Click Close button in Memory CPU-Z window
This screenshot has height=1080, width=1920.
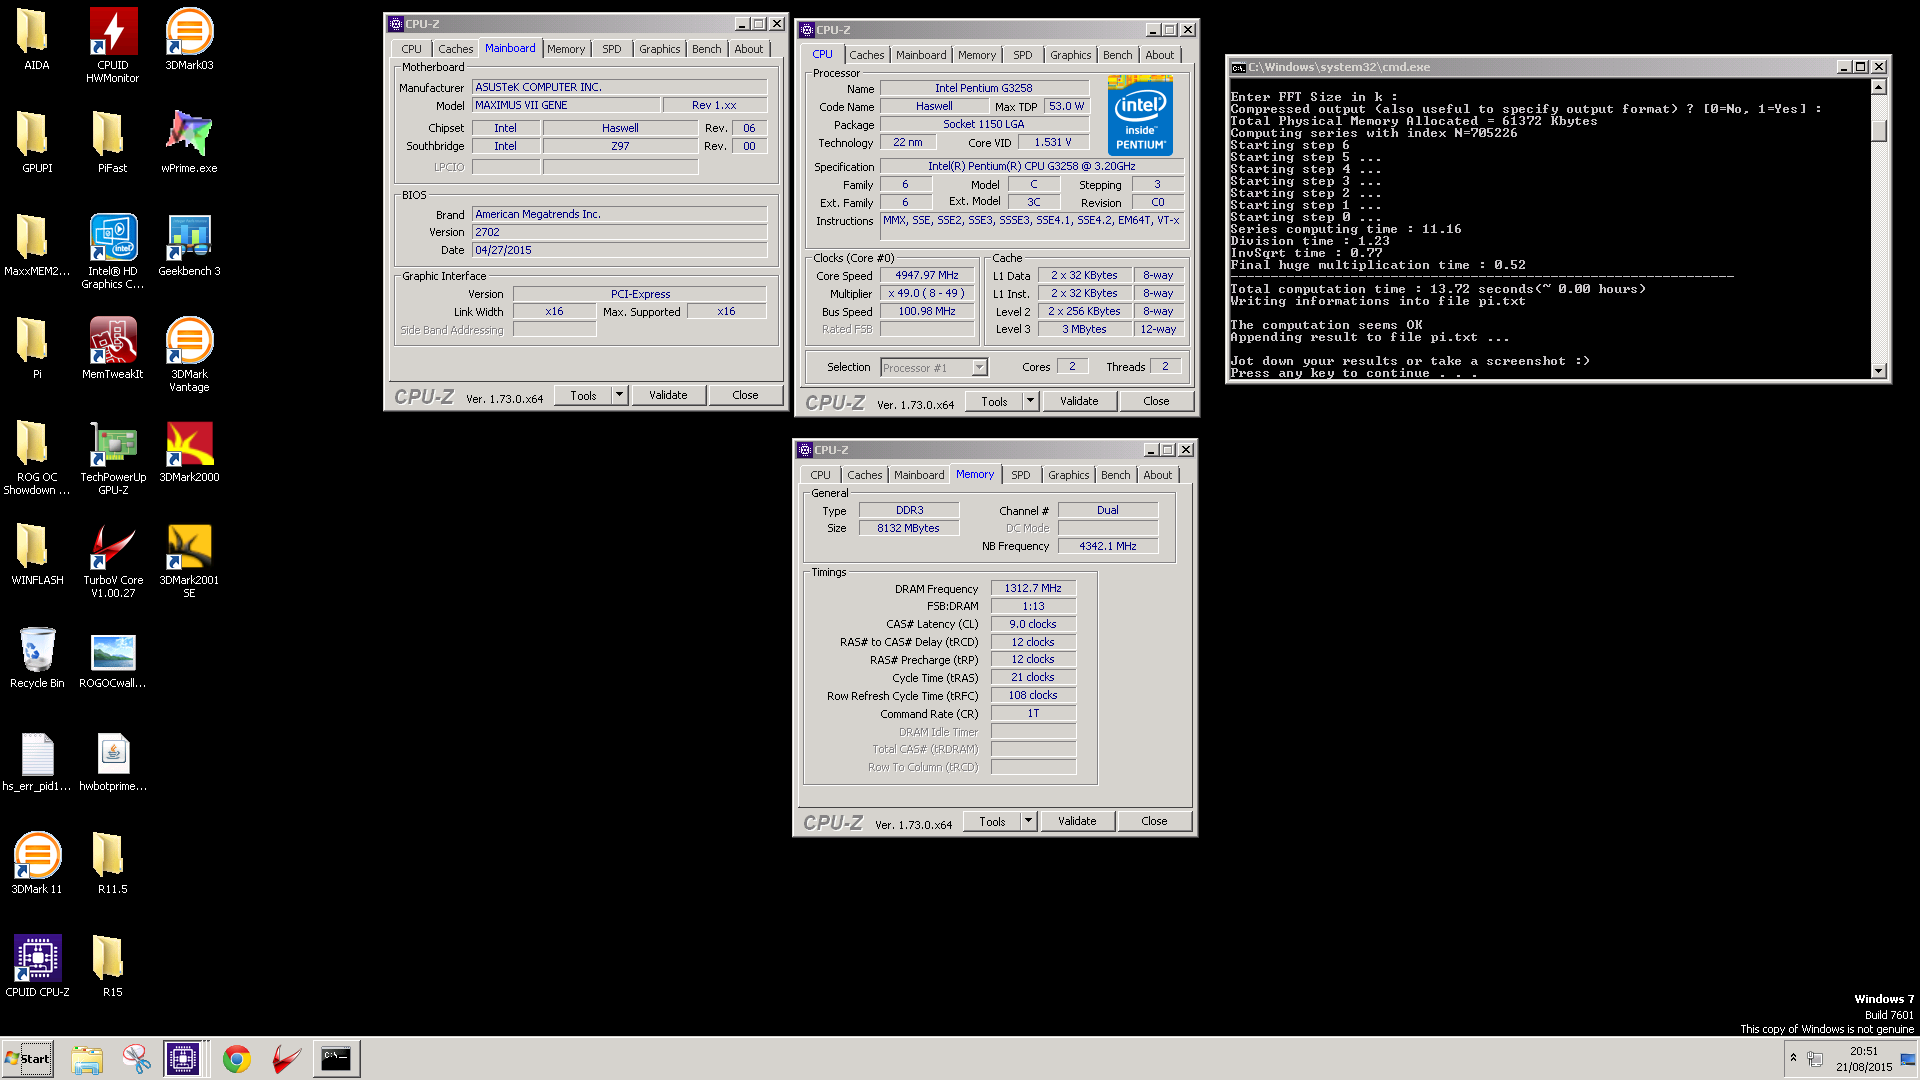point(1154,821)
